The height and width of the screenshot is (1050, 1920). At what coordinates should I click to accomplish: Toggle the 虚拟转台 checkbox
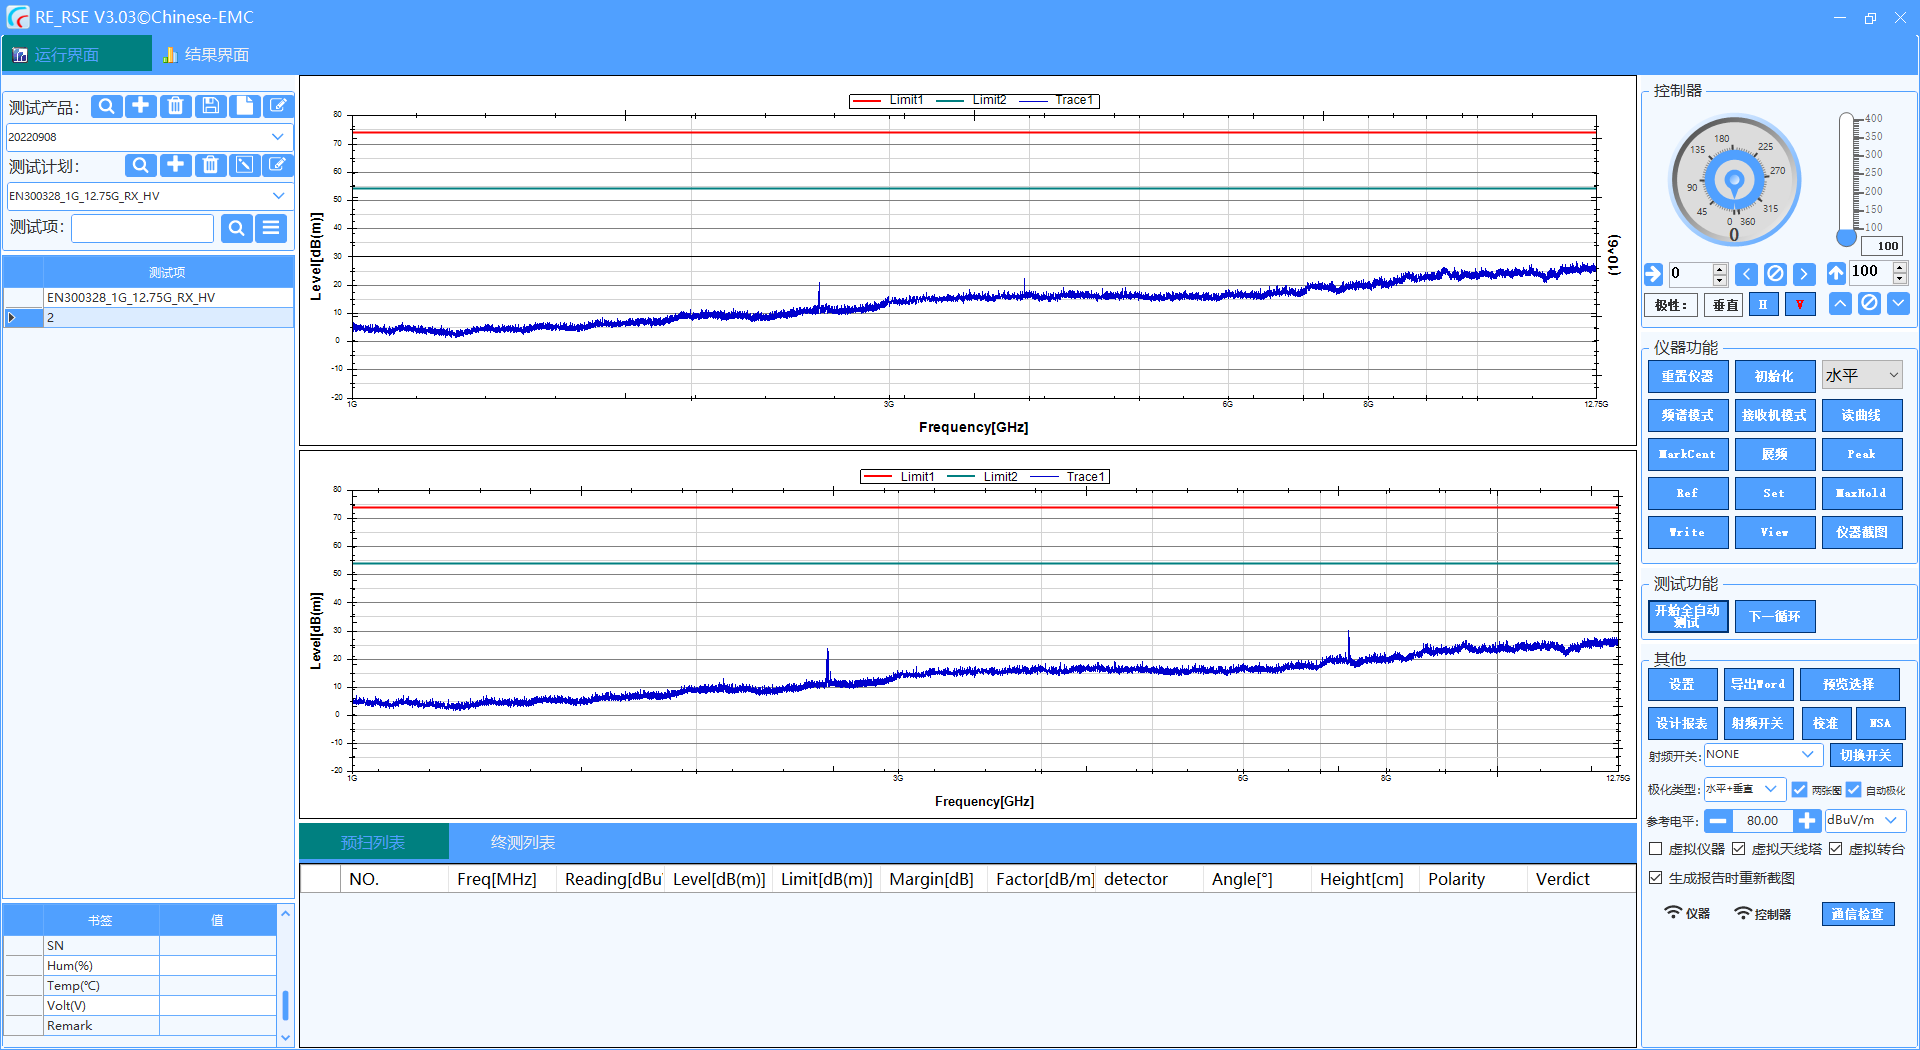1836,849
